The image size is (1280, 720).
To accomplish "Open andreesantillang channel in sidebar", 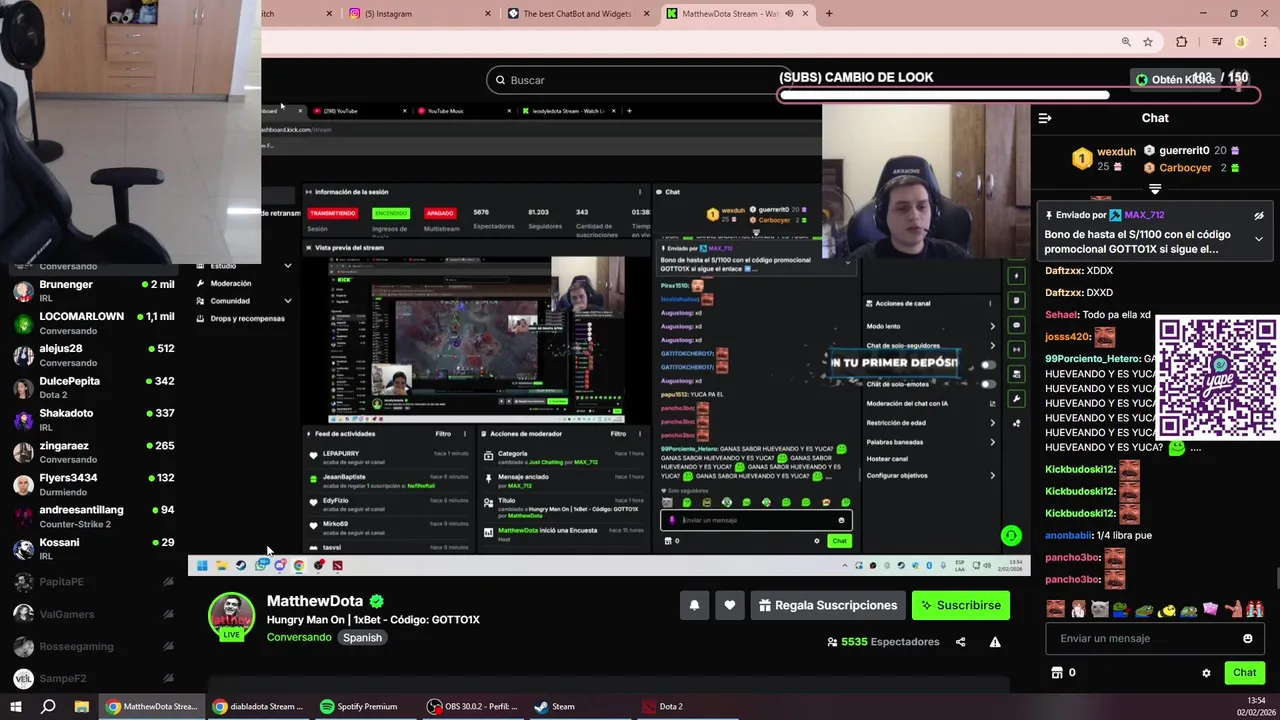I will [x=94, y=516].
